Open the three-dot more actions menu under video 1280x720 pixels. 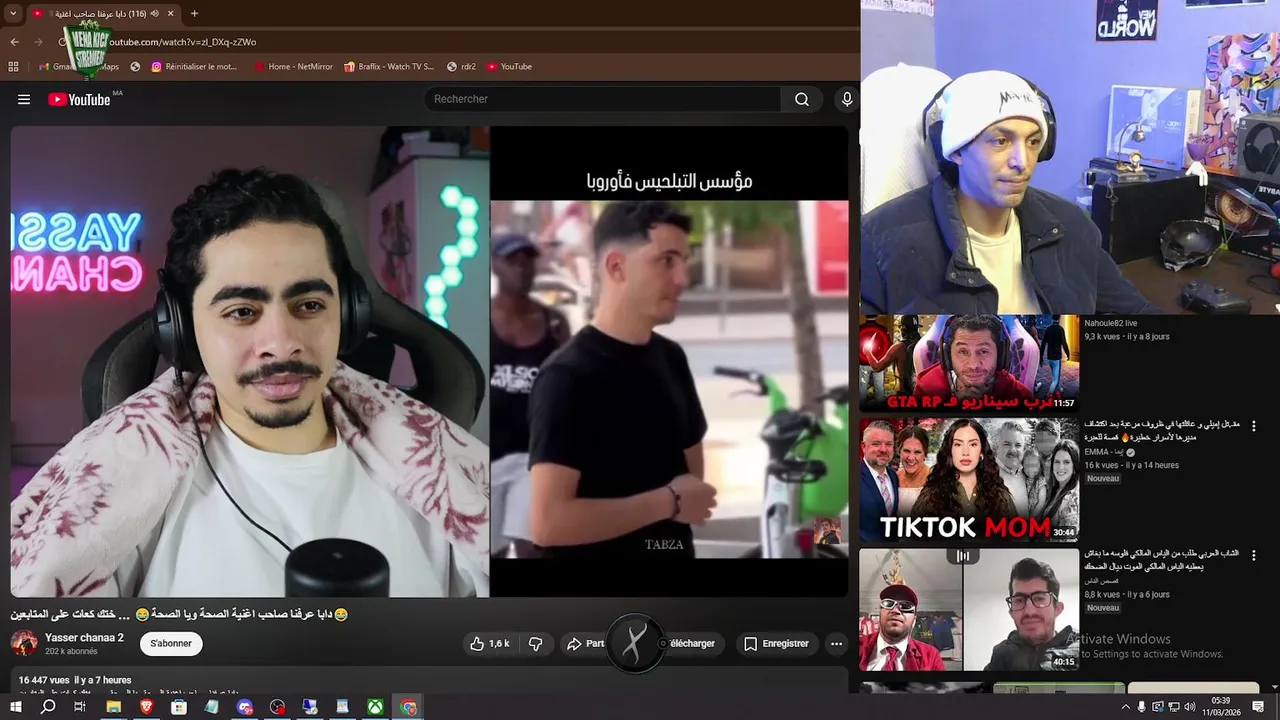(837, 644)
